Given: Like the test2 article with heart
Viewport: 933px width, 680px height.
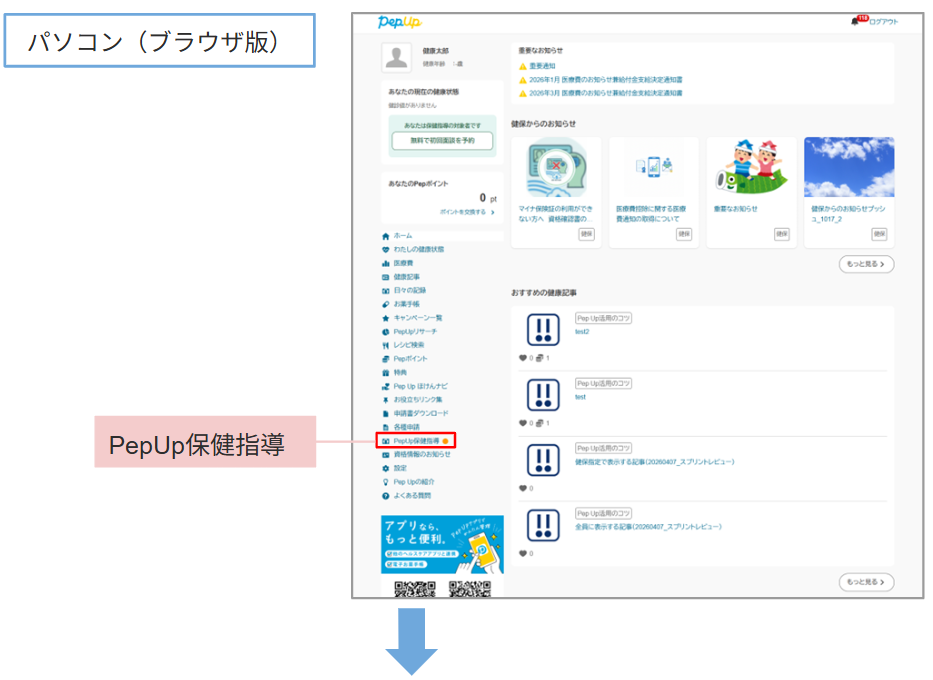Looking at the screenshot, I should click(523, 358).
